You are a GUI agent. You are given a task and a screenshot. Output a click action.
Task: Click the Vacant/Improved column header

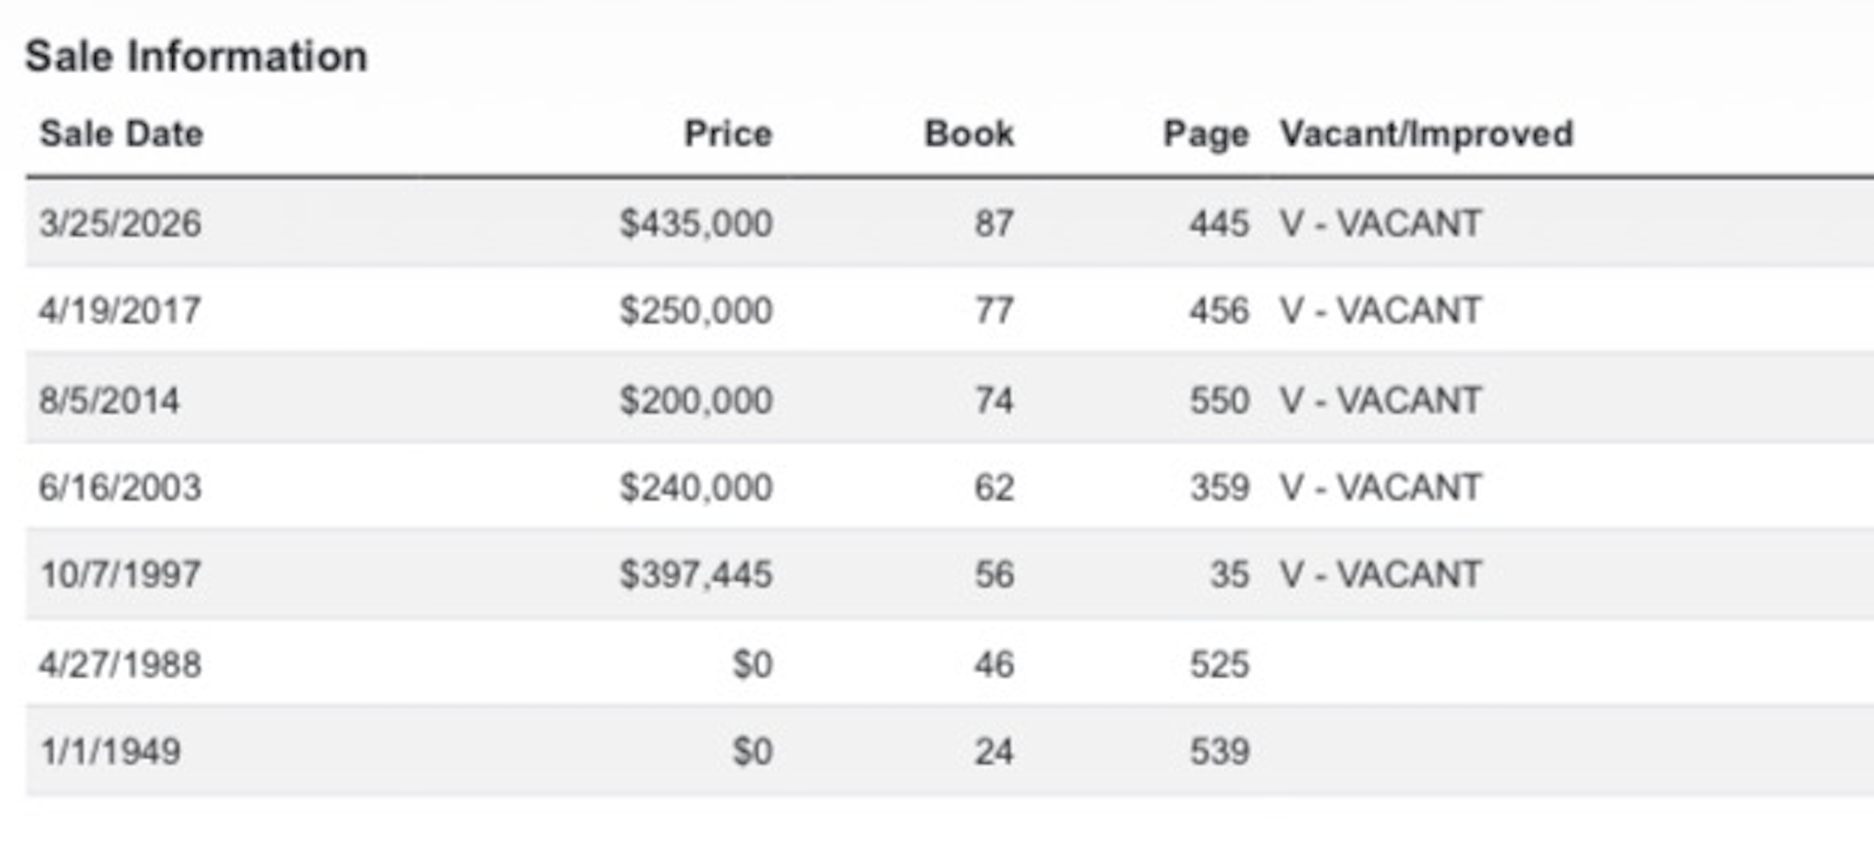tap(1427, 134)
